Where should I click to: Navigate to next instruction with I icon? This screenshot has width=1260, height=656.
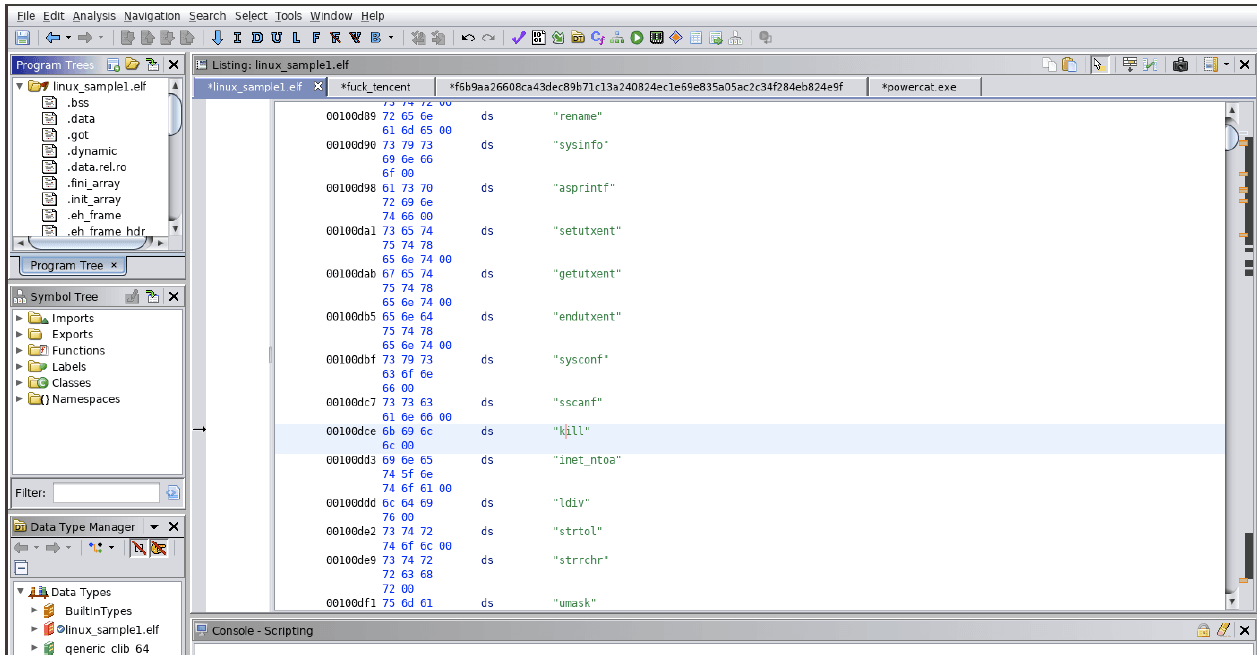click(237, 38)
